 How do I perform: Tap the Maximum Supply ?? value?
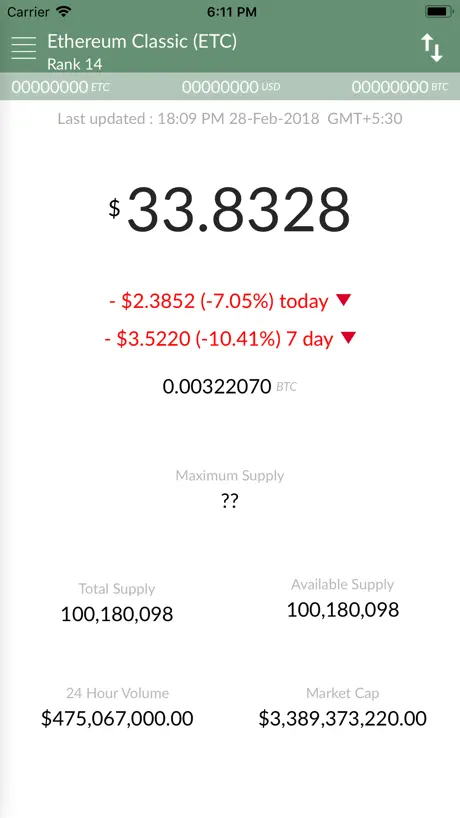pyautogui.click(x=229, y=502)
